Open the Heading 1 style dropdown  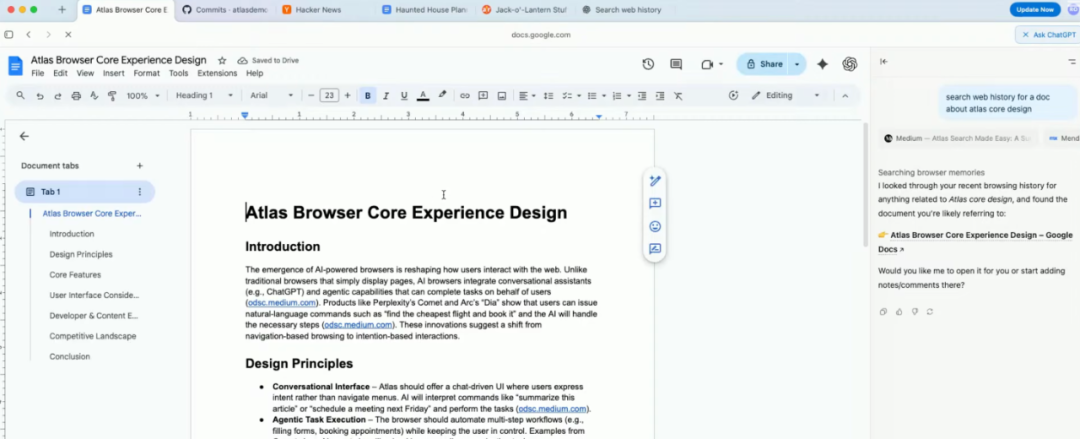[204, 96]
